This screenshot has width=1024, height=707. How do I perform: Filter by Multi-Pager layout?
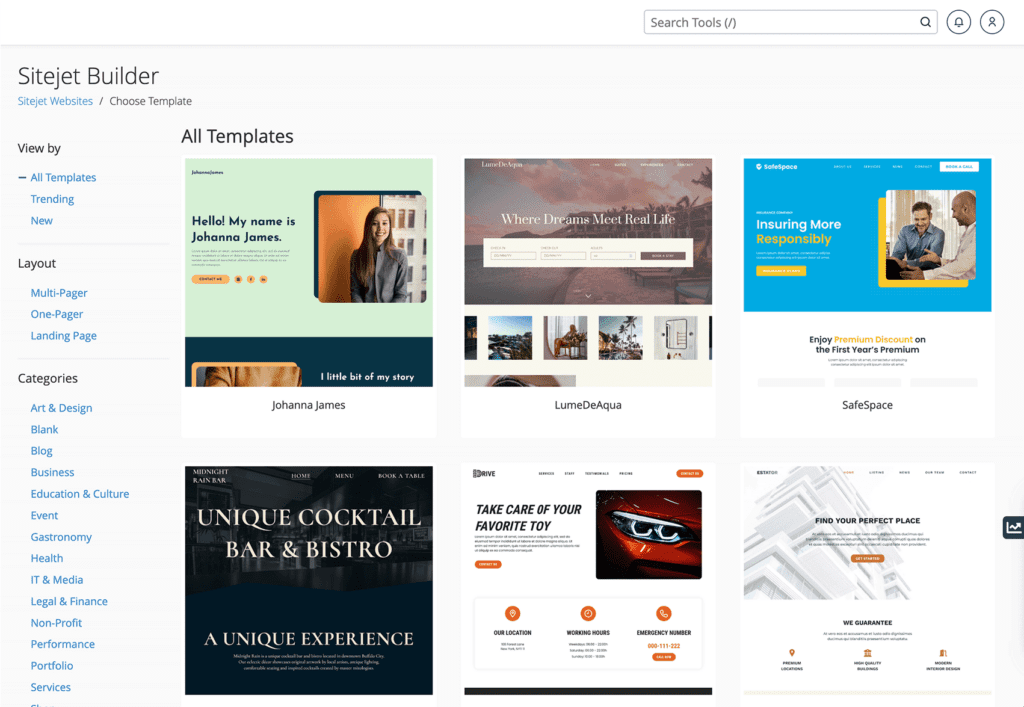tap(59, 293)
